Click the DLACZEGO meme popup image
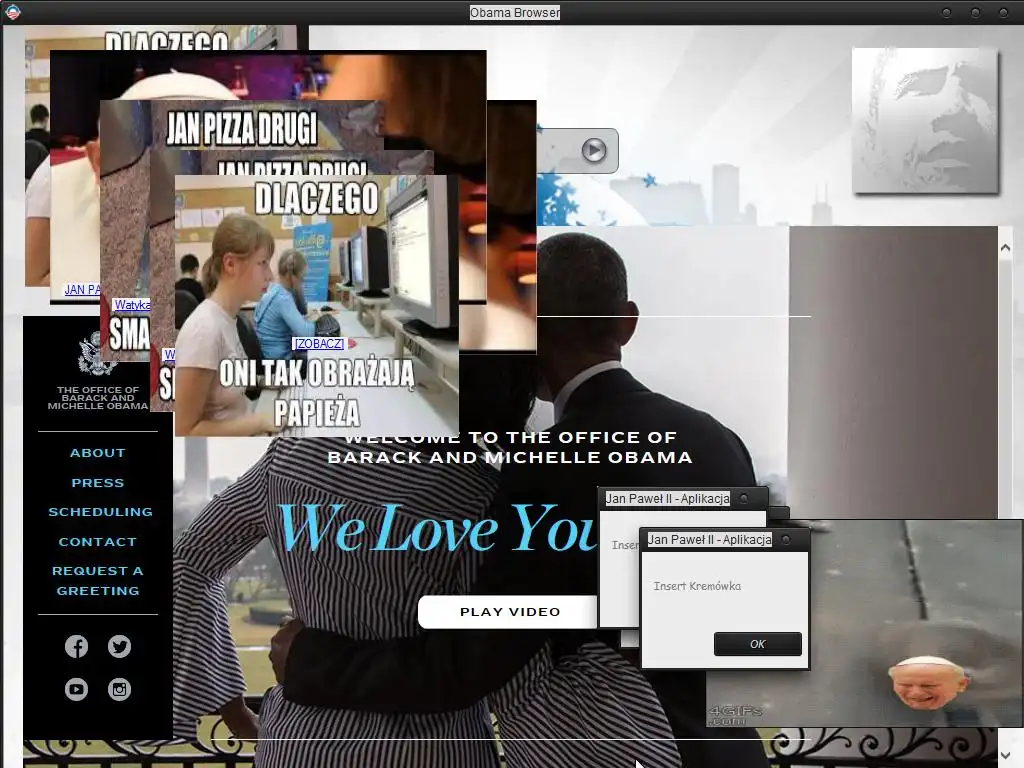 pyautogui.click(x=317, y=305)
